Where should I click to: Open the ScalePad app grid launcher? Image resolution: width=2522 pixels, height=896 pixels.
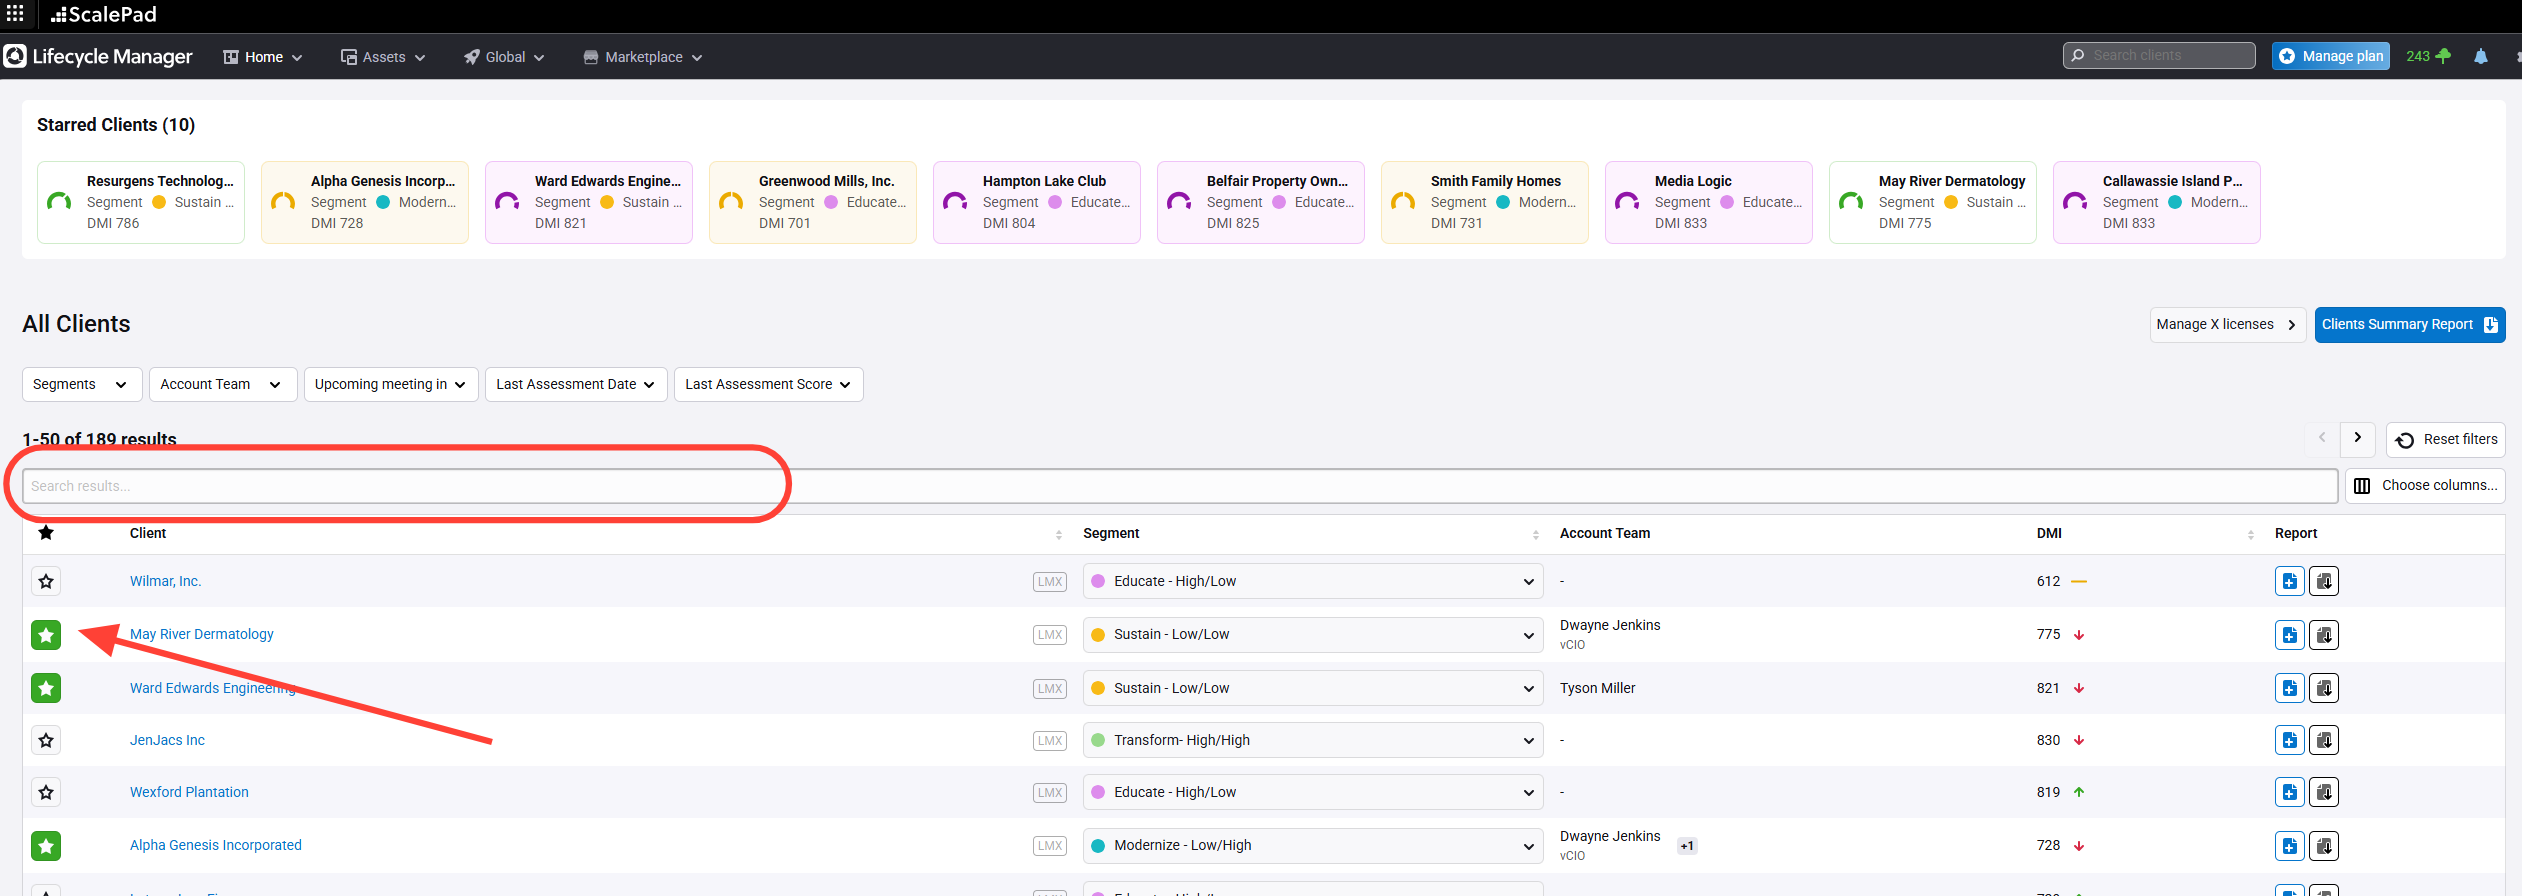coord(15,14)
